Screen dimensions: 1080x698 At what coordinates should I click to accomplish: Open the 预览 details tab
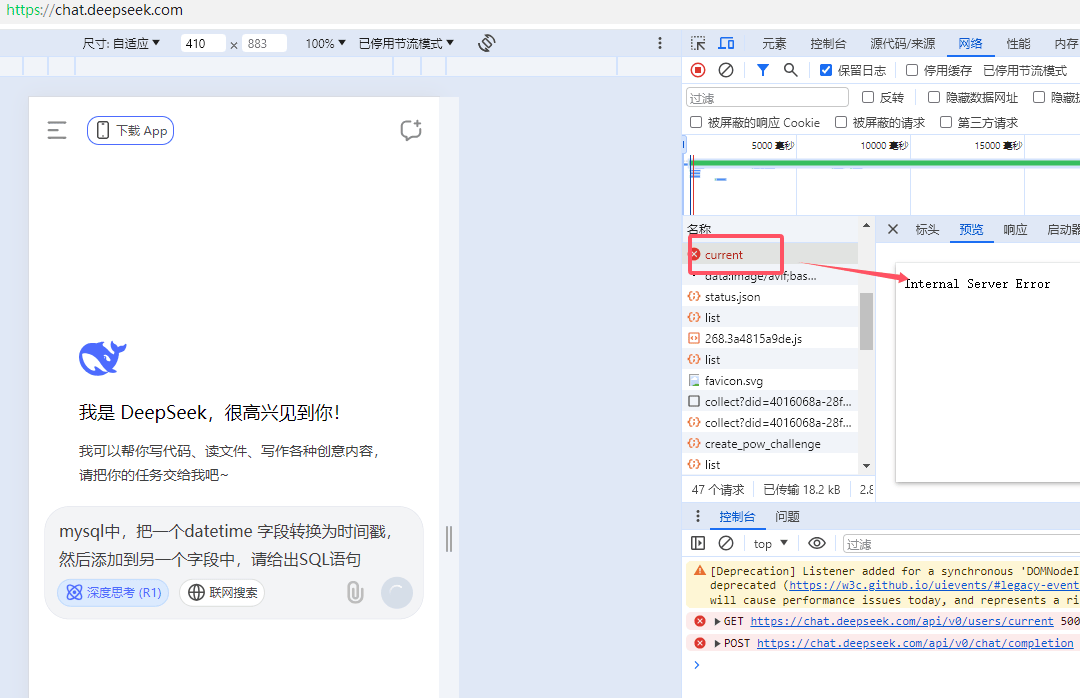[x=971, y=230]
